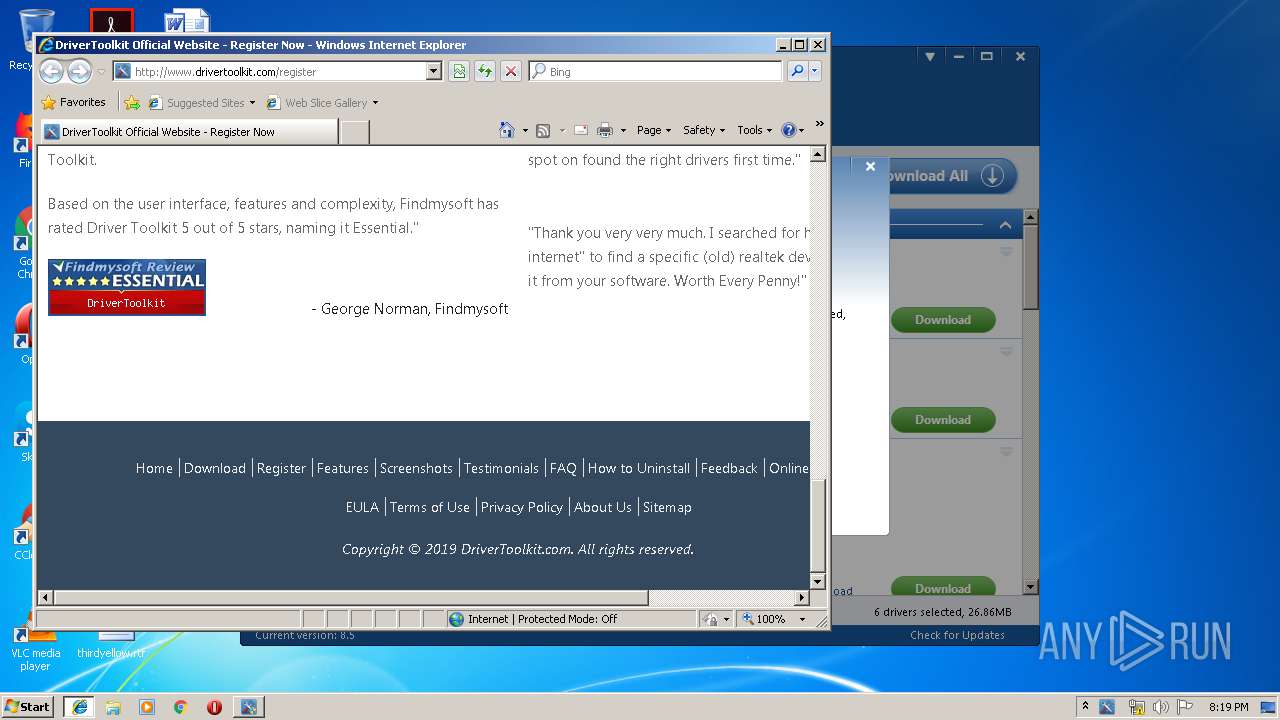The image size is (1280, 720).
Task: Click the How to Uninstall footer link
Action: click(639, 468)
